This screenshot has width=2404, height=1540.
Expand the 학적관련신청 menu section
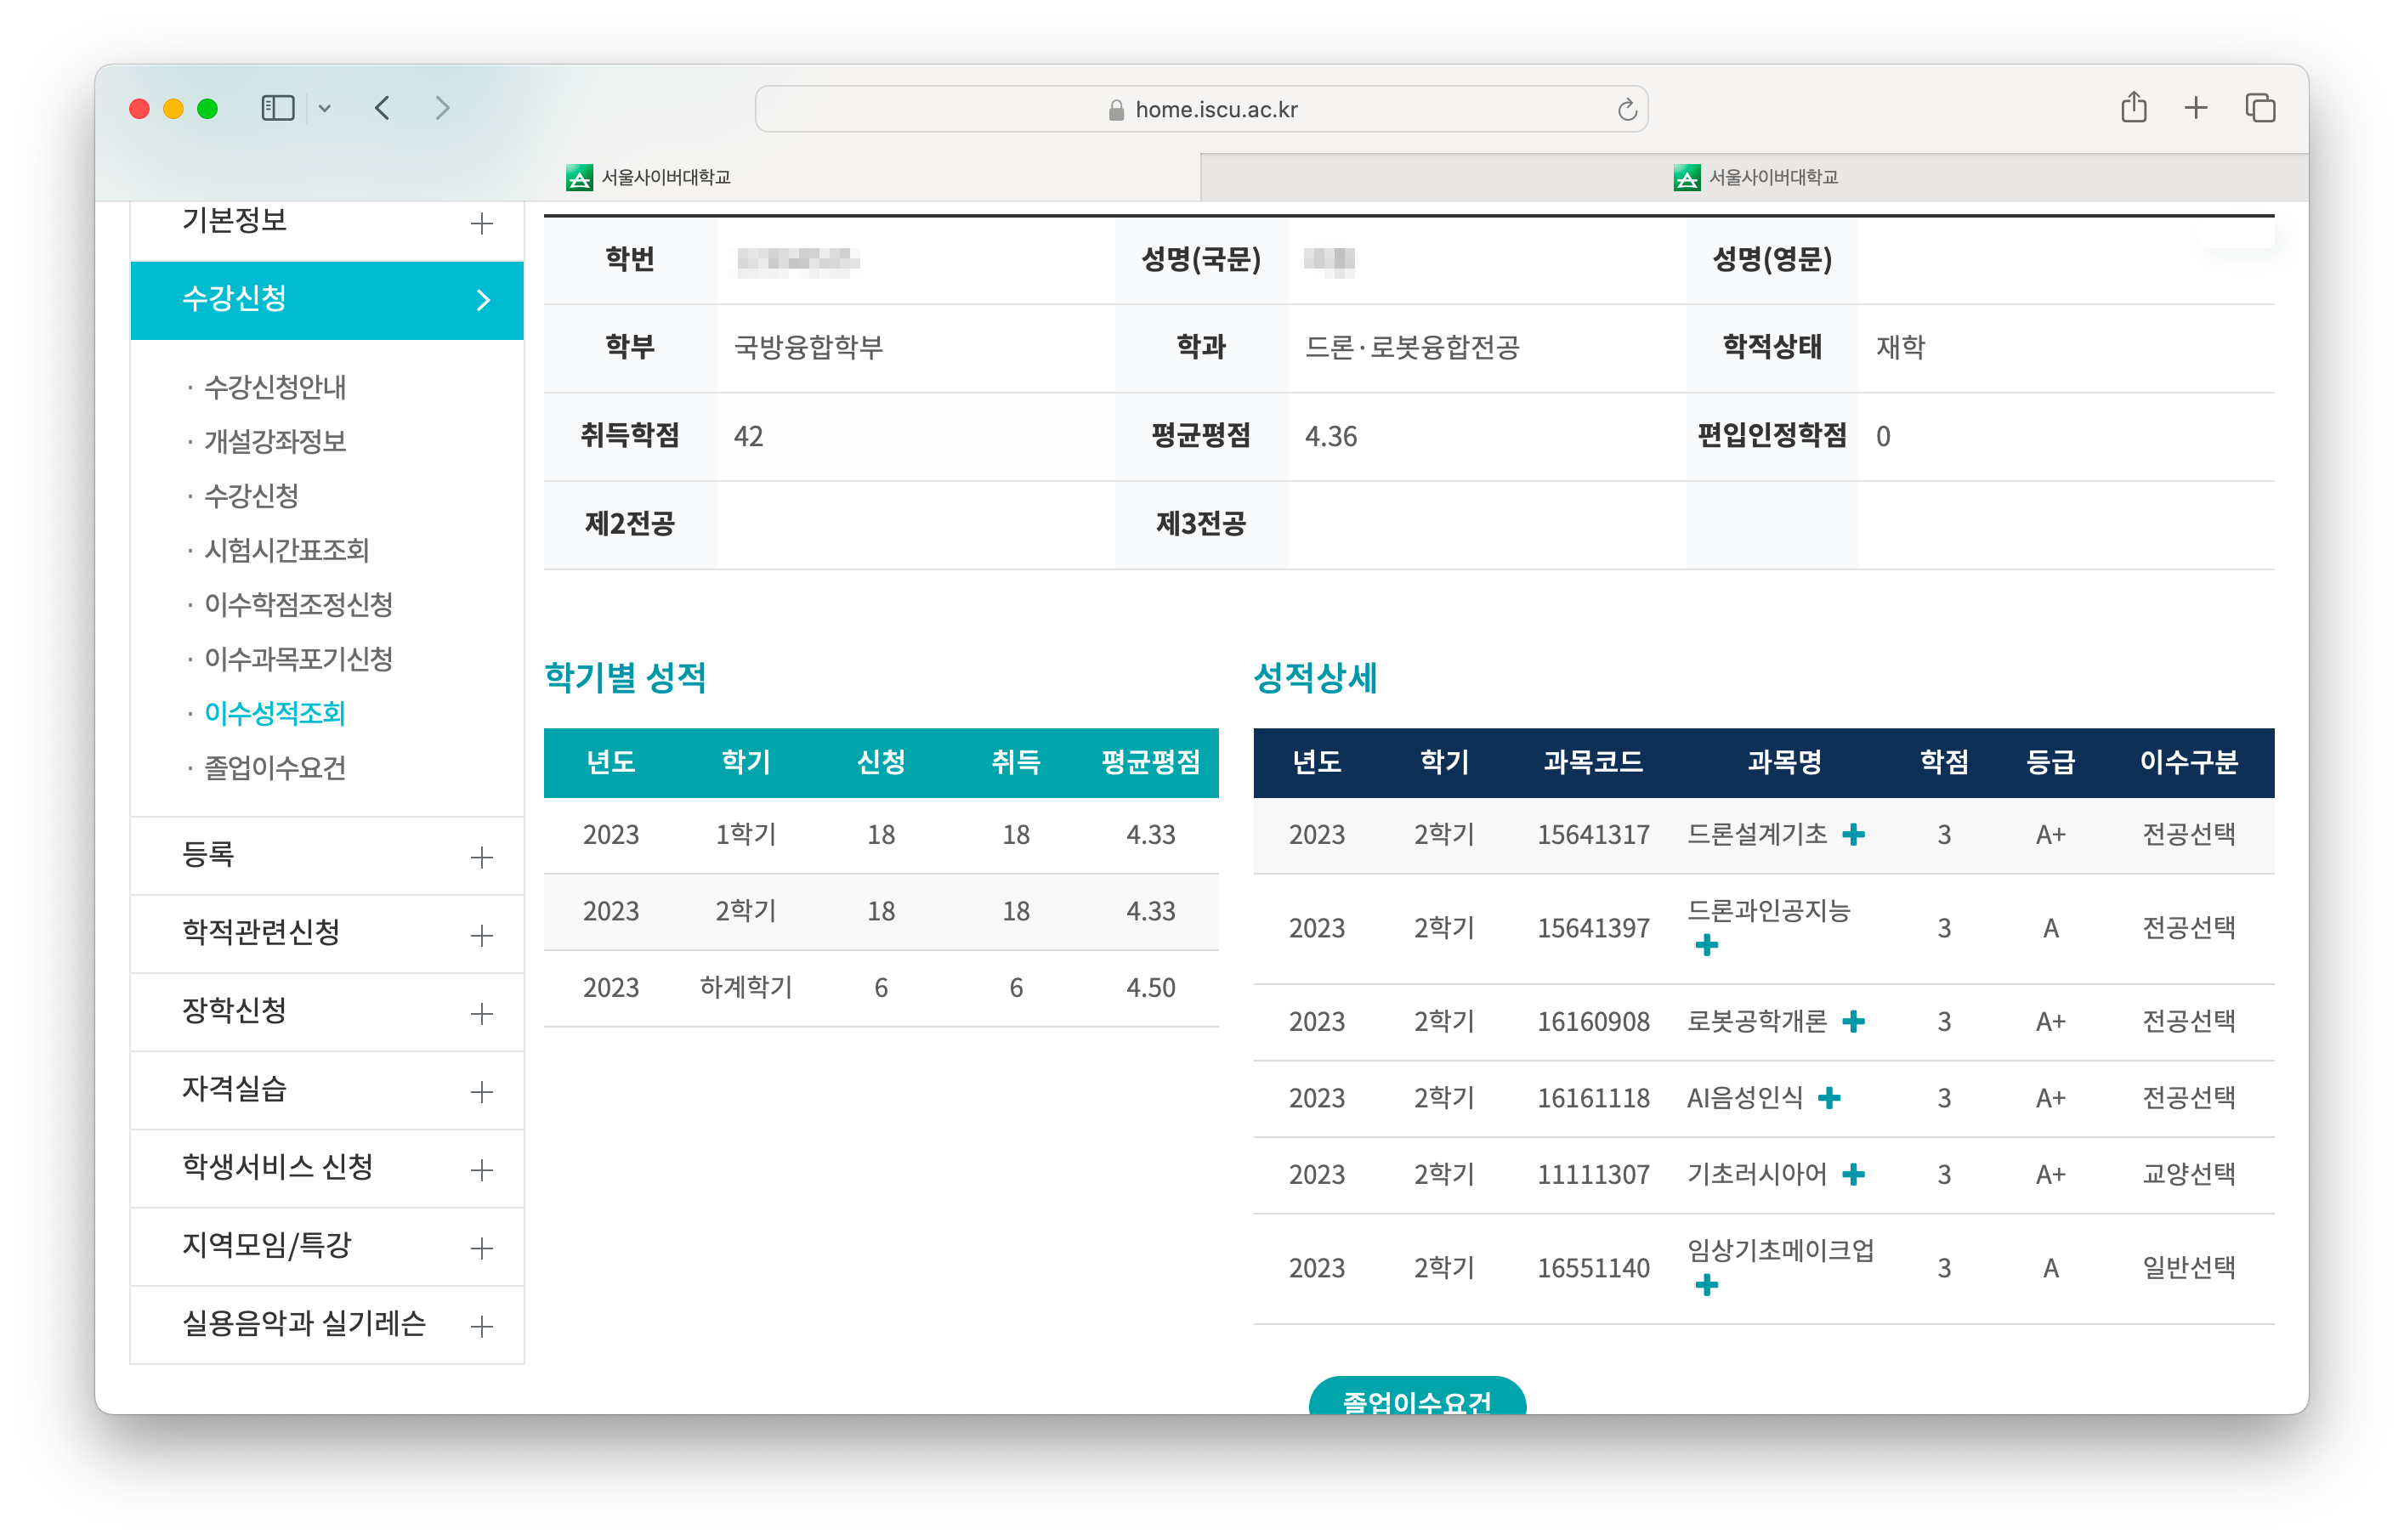click(327, 934)
